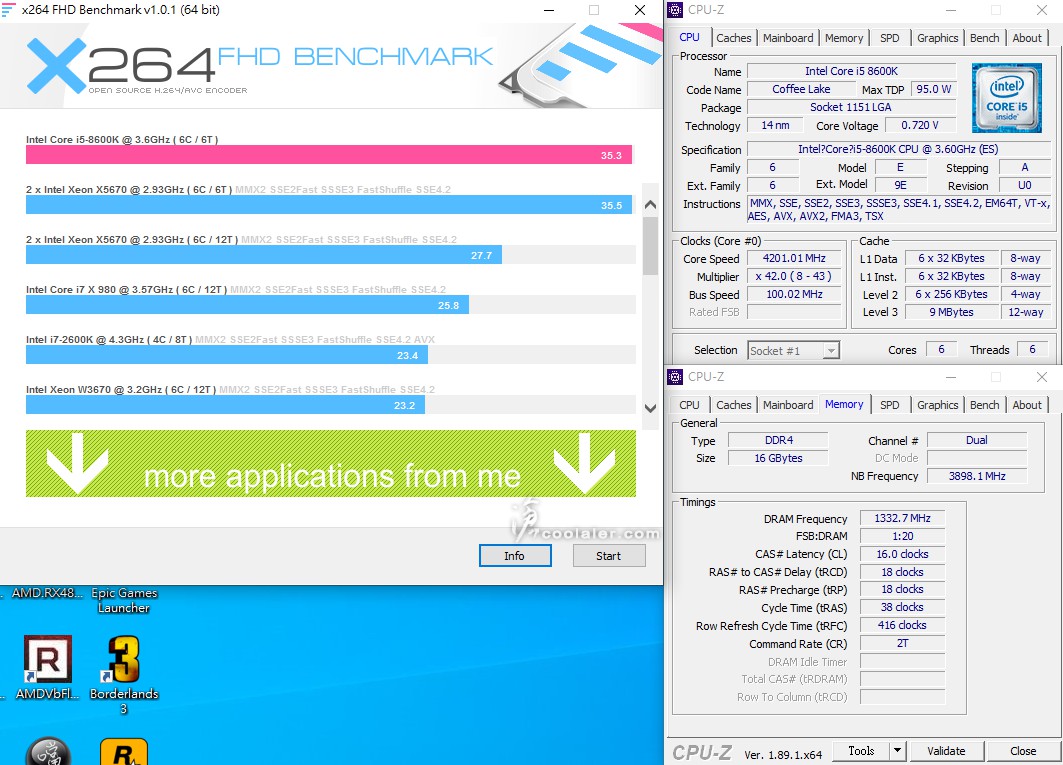
Task: Expand the Tools dropdown arrow in CPU-Z
Action: point(897,751)
